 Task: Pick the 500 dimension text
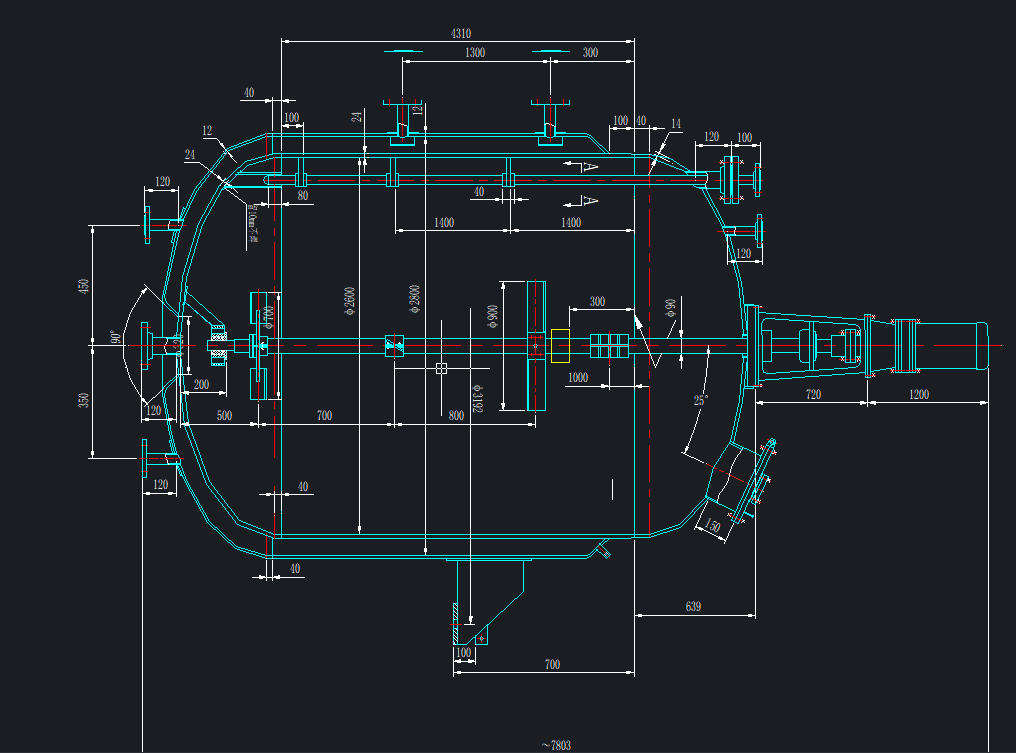[224, 415]
